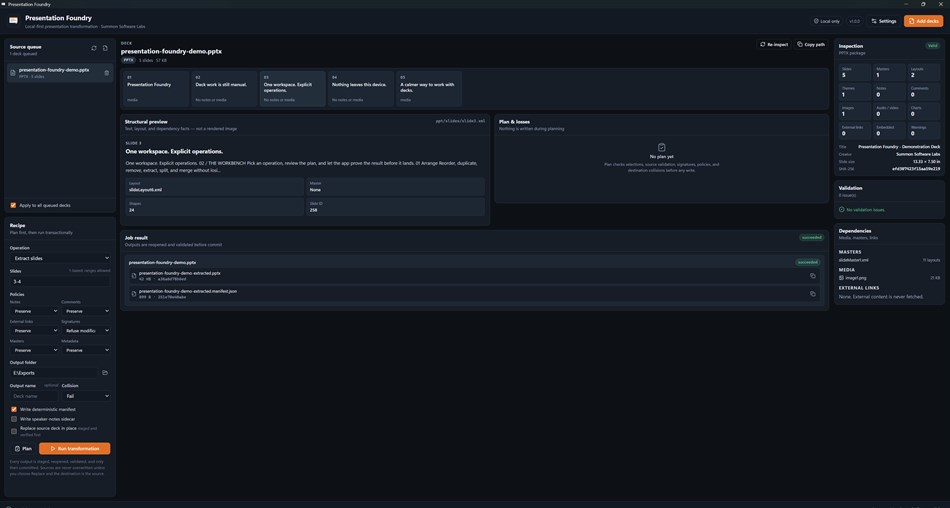
Task: Expand the Collision dropdown set to Fail
Action: [x=86, y=396]
